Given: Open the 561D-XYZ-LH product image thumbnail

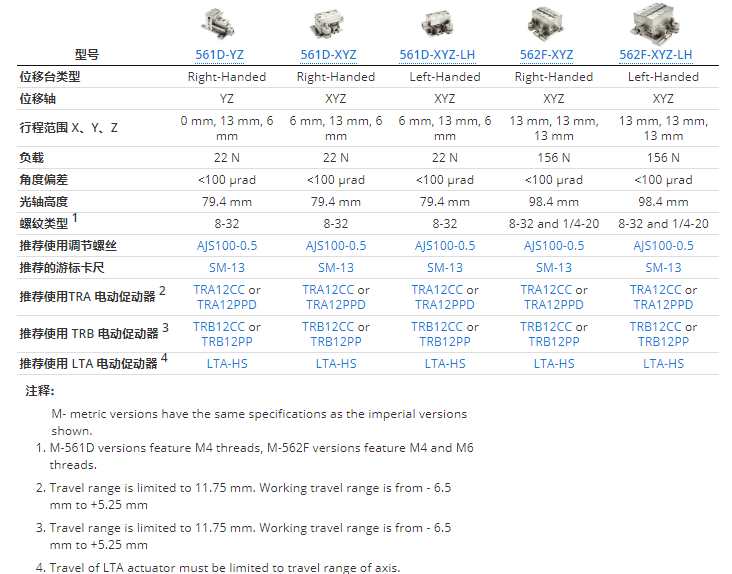Looking at the screenshot, I should [437, 24].
